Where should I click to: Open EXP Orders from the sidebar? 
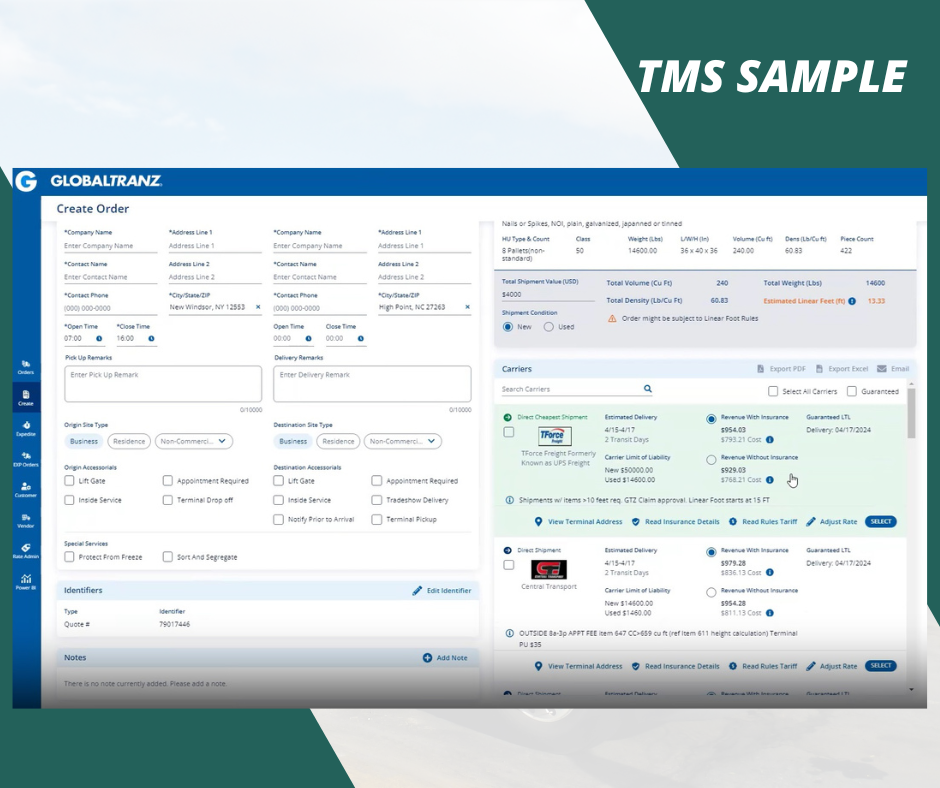point(26,459)
